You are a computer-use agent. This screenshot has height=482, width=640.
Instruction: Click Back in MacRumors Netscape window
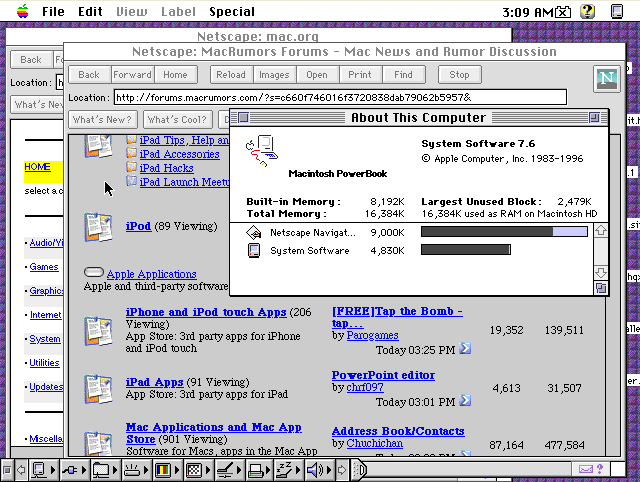(89, 75)
